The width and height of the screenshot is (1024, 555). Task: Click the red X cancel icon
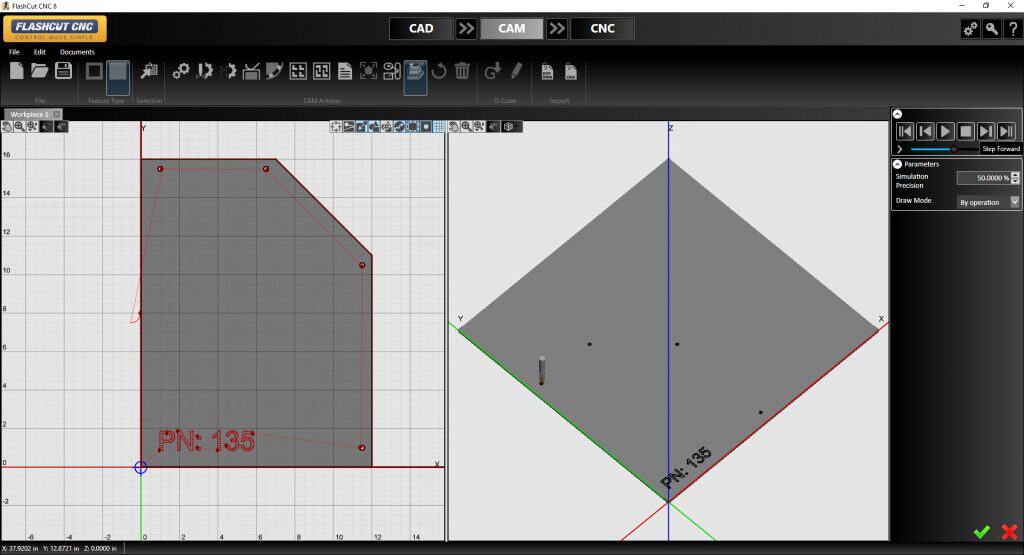pyautogui.click(x=1009, y=532)
